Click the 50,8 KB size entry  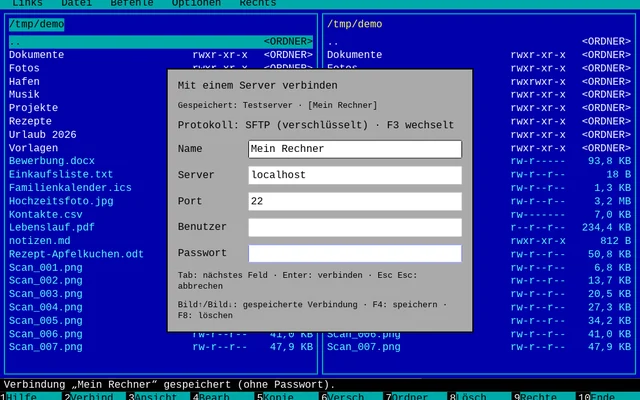(609, 254)
